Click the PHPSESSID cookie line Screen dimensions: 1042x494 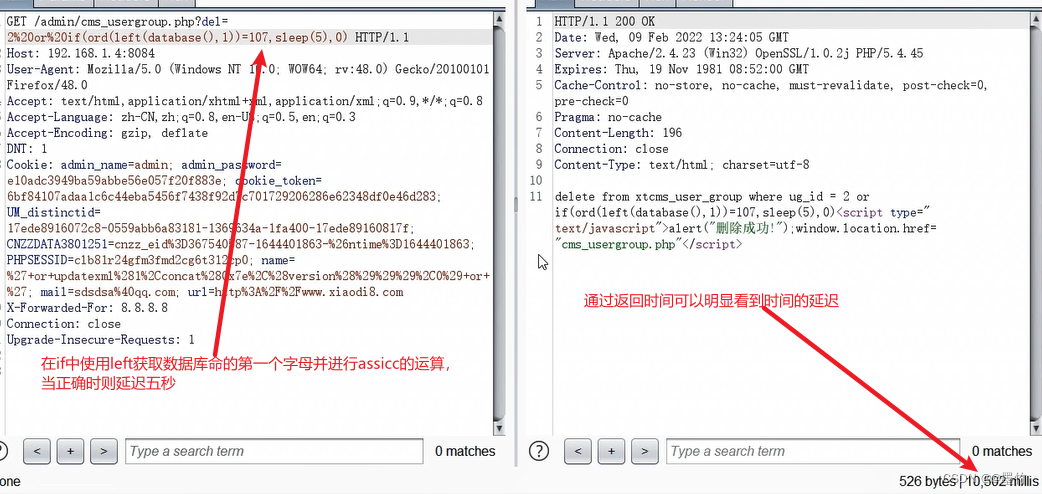[152, 260]
